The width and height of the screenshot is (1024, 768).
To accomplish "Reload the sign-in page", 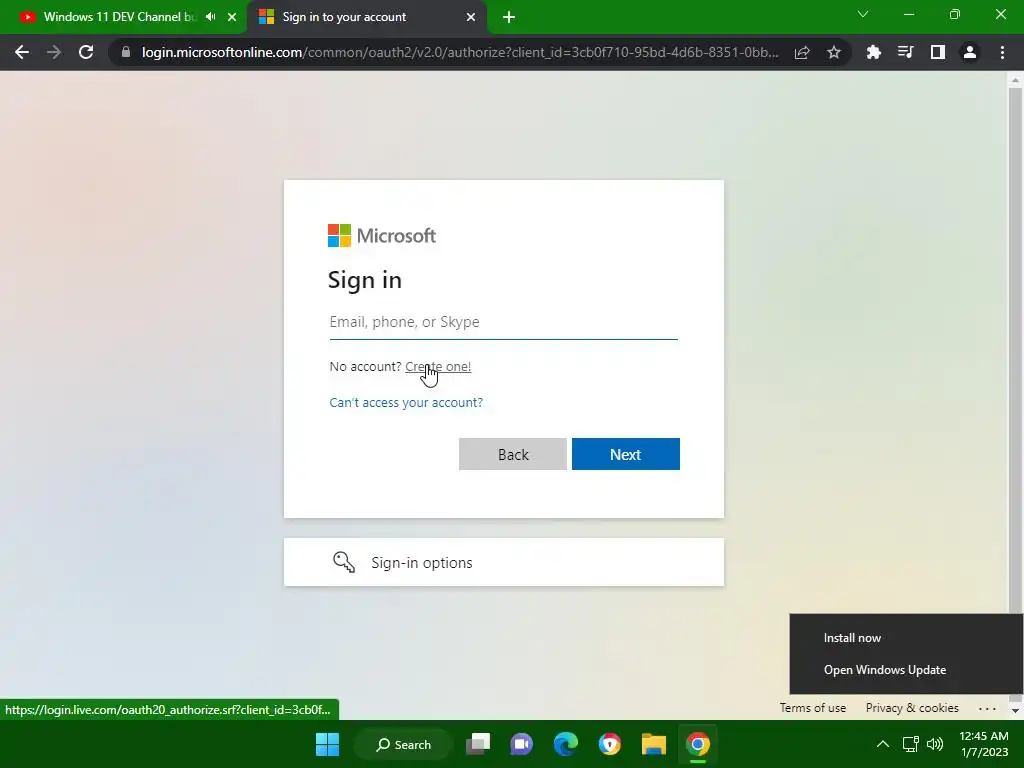I will click(x=86, y=52).
